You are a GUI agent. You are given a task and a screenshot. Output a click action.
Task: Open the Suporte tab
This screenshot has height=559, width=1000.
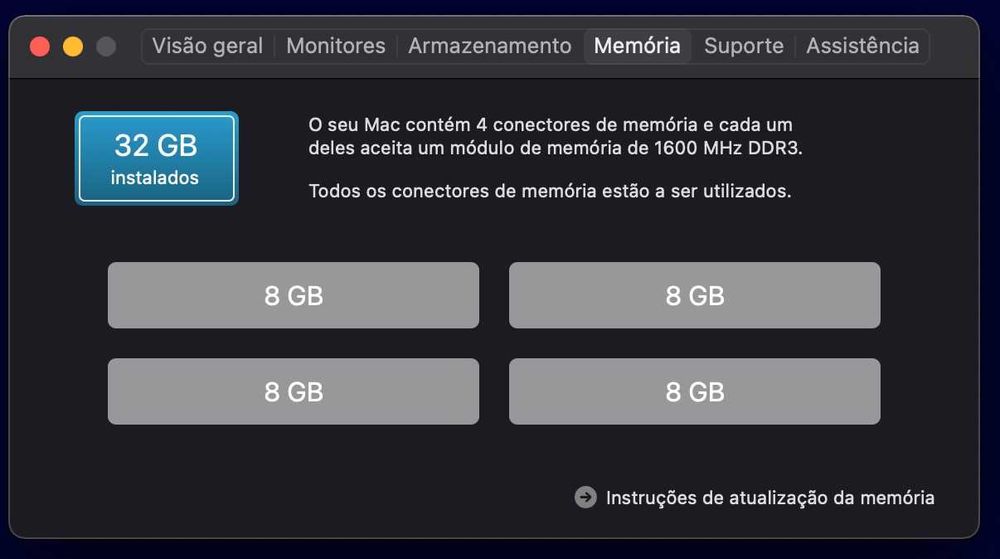pyautogui.click(x=744, y=46)
